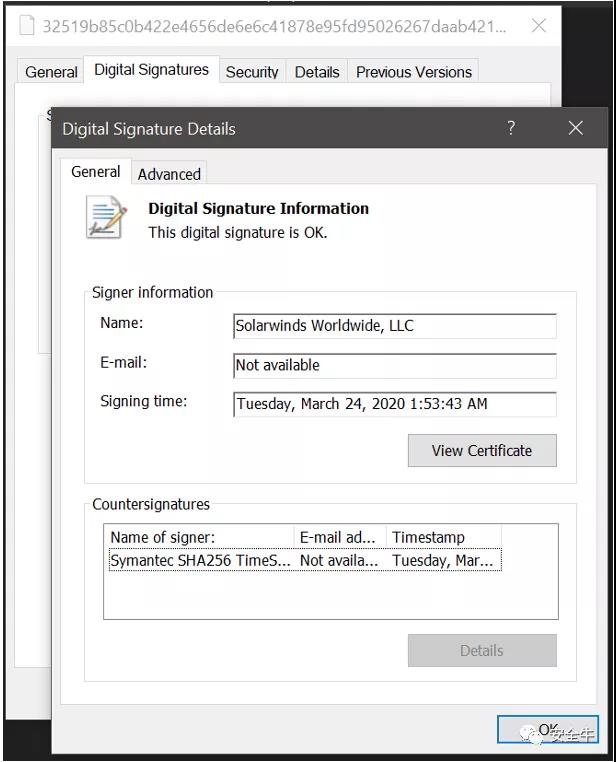Screen dimensions: 616x762
Task: Click the OK button
Action: point(547,730)
